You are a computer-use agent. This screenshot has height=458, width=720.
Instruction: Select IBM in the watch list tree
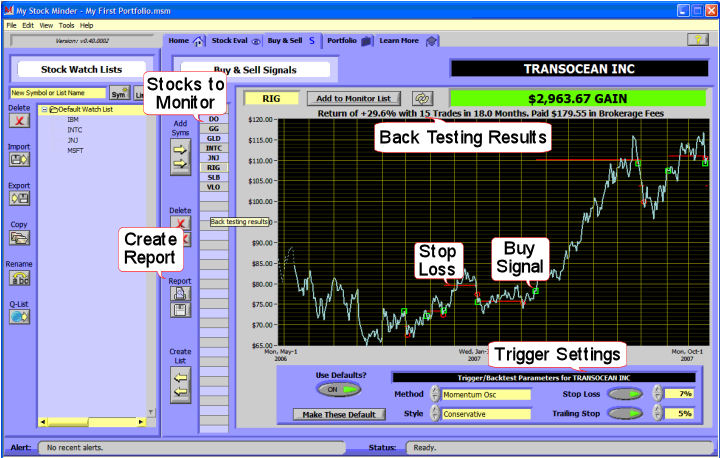click(73, 119)
